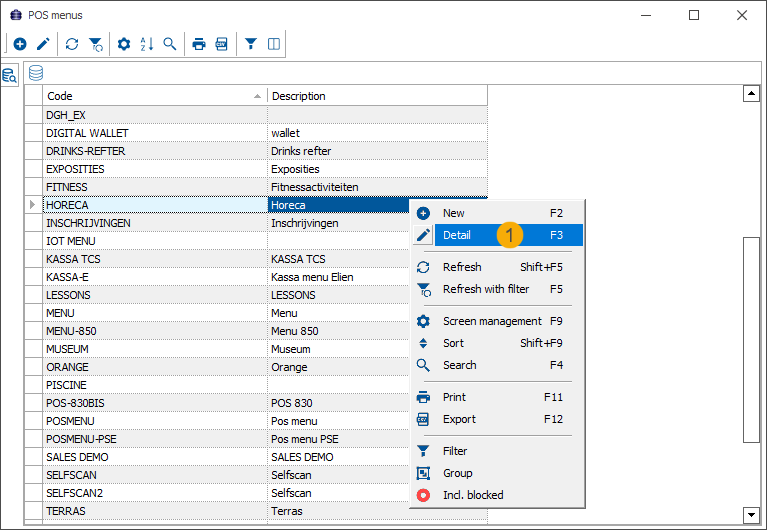Open Screen management gear in toolbar
Viewport: 767px width, 530px height.
[x=124, y=44]
